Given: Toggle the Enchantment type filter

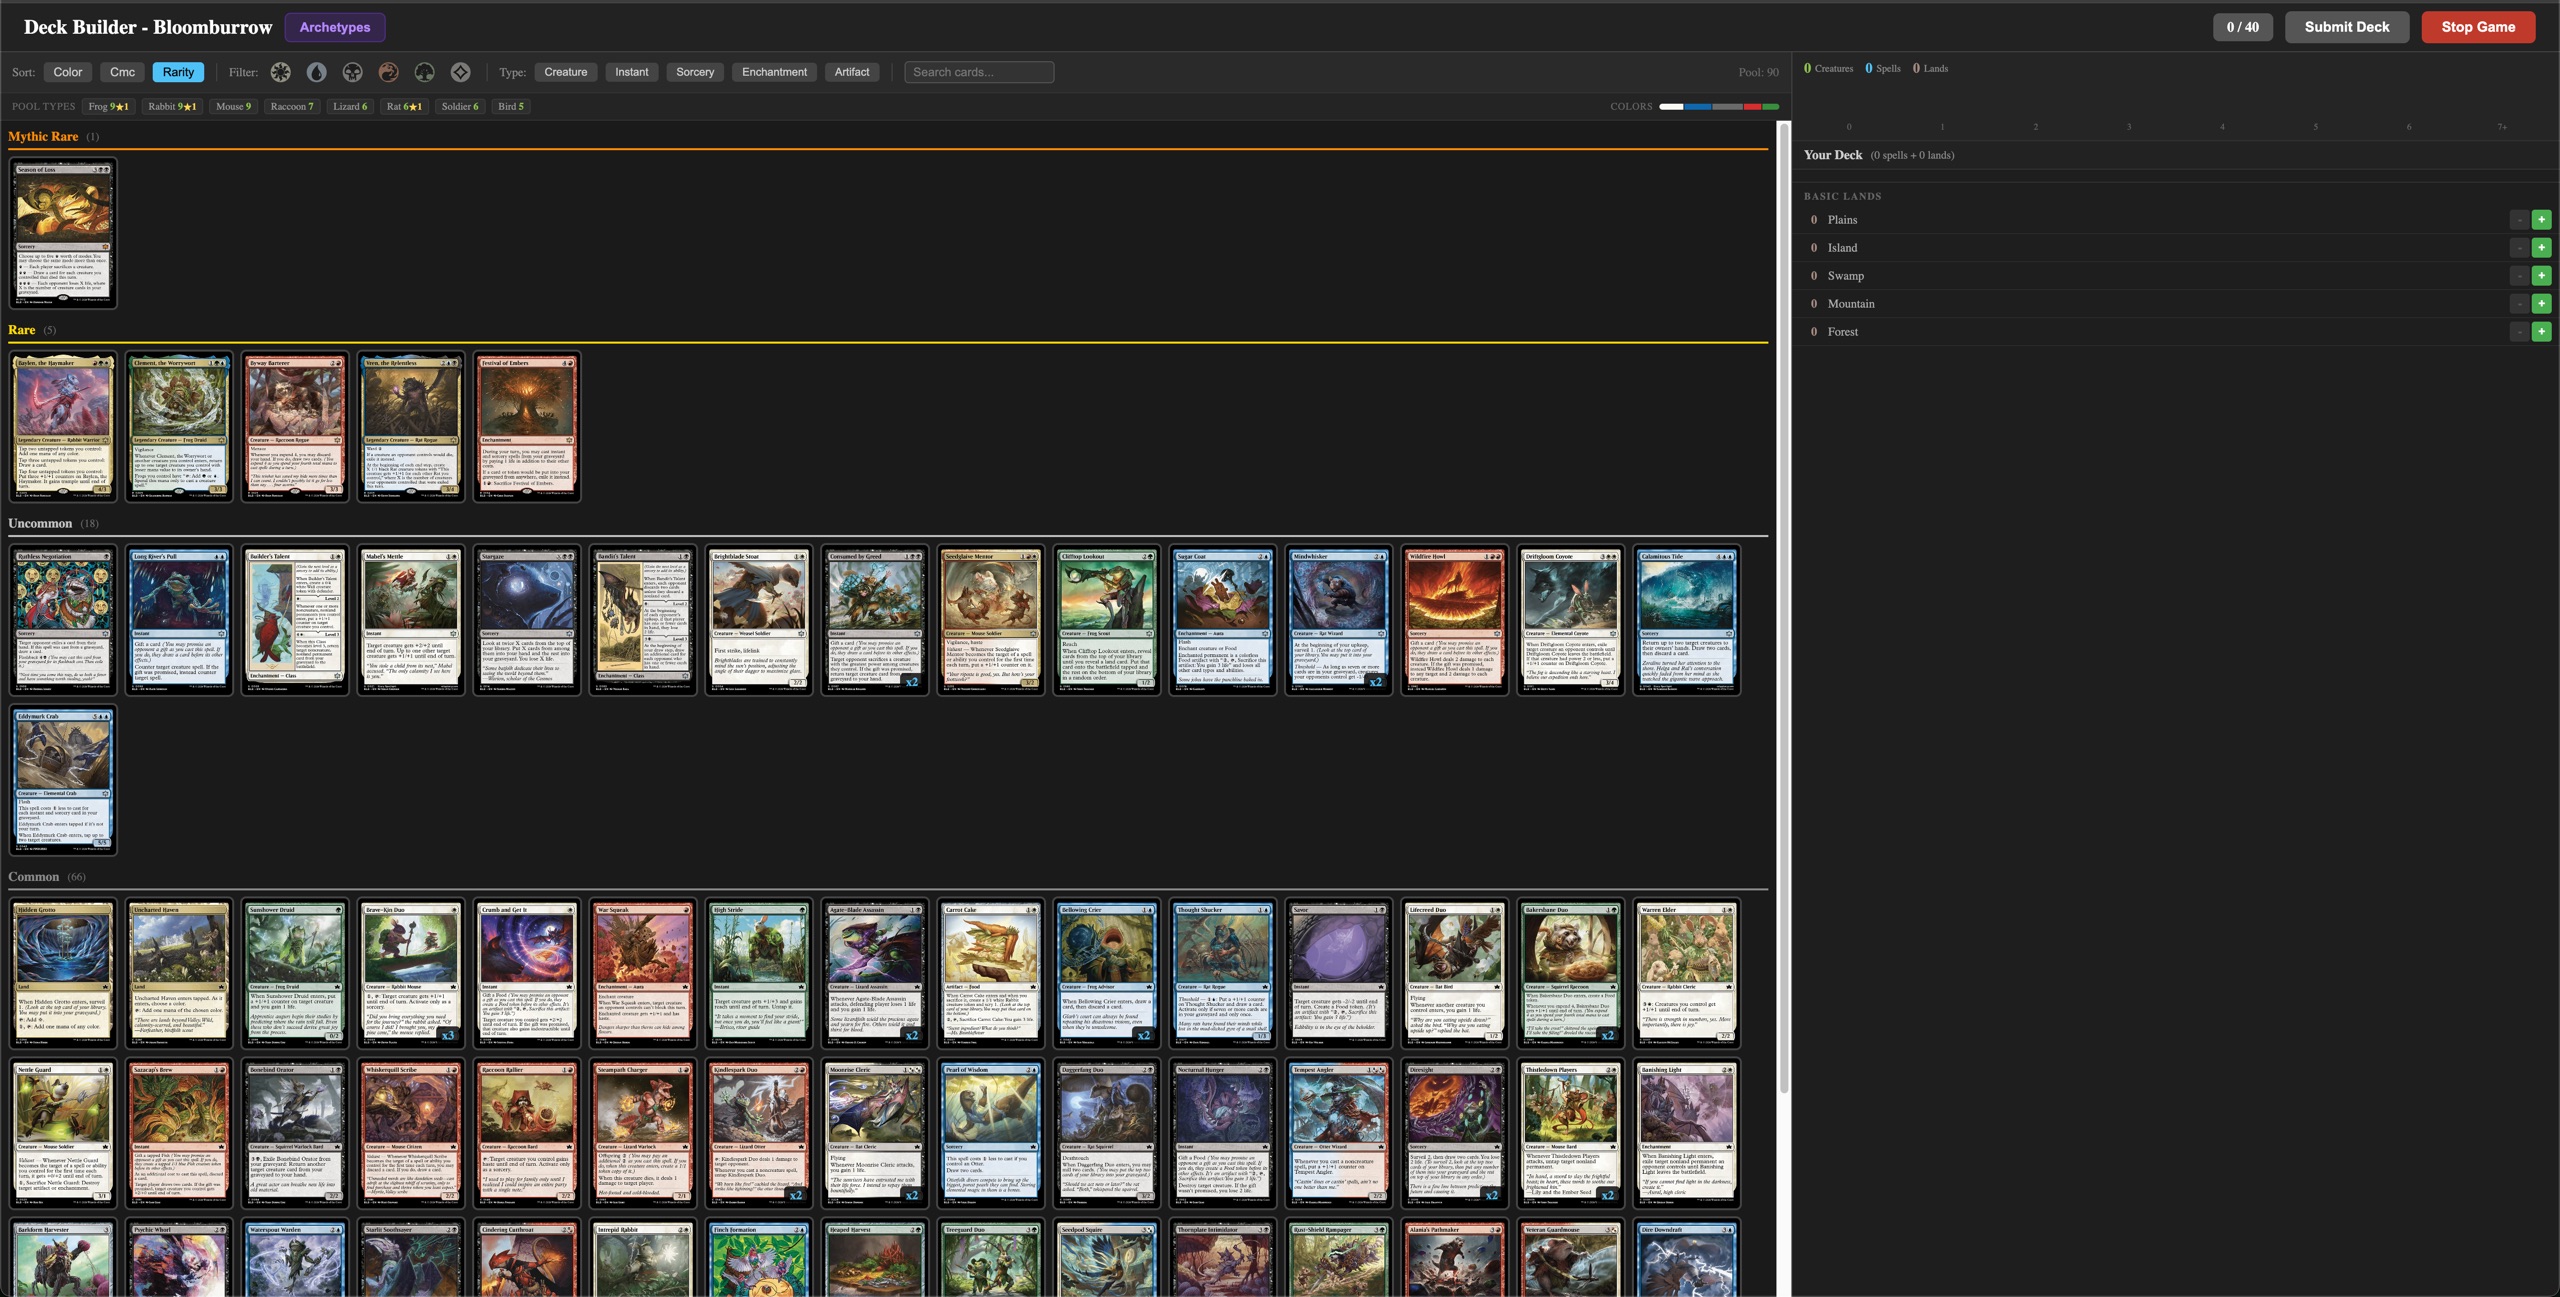Looking at the screenshot, I should click(775, 72).
